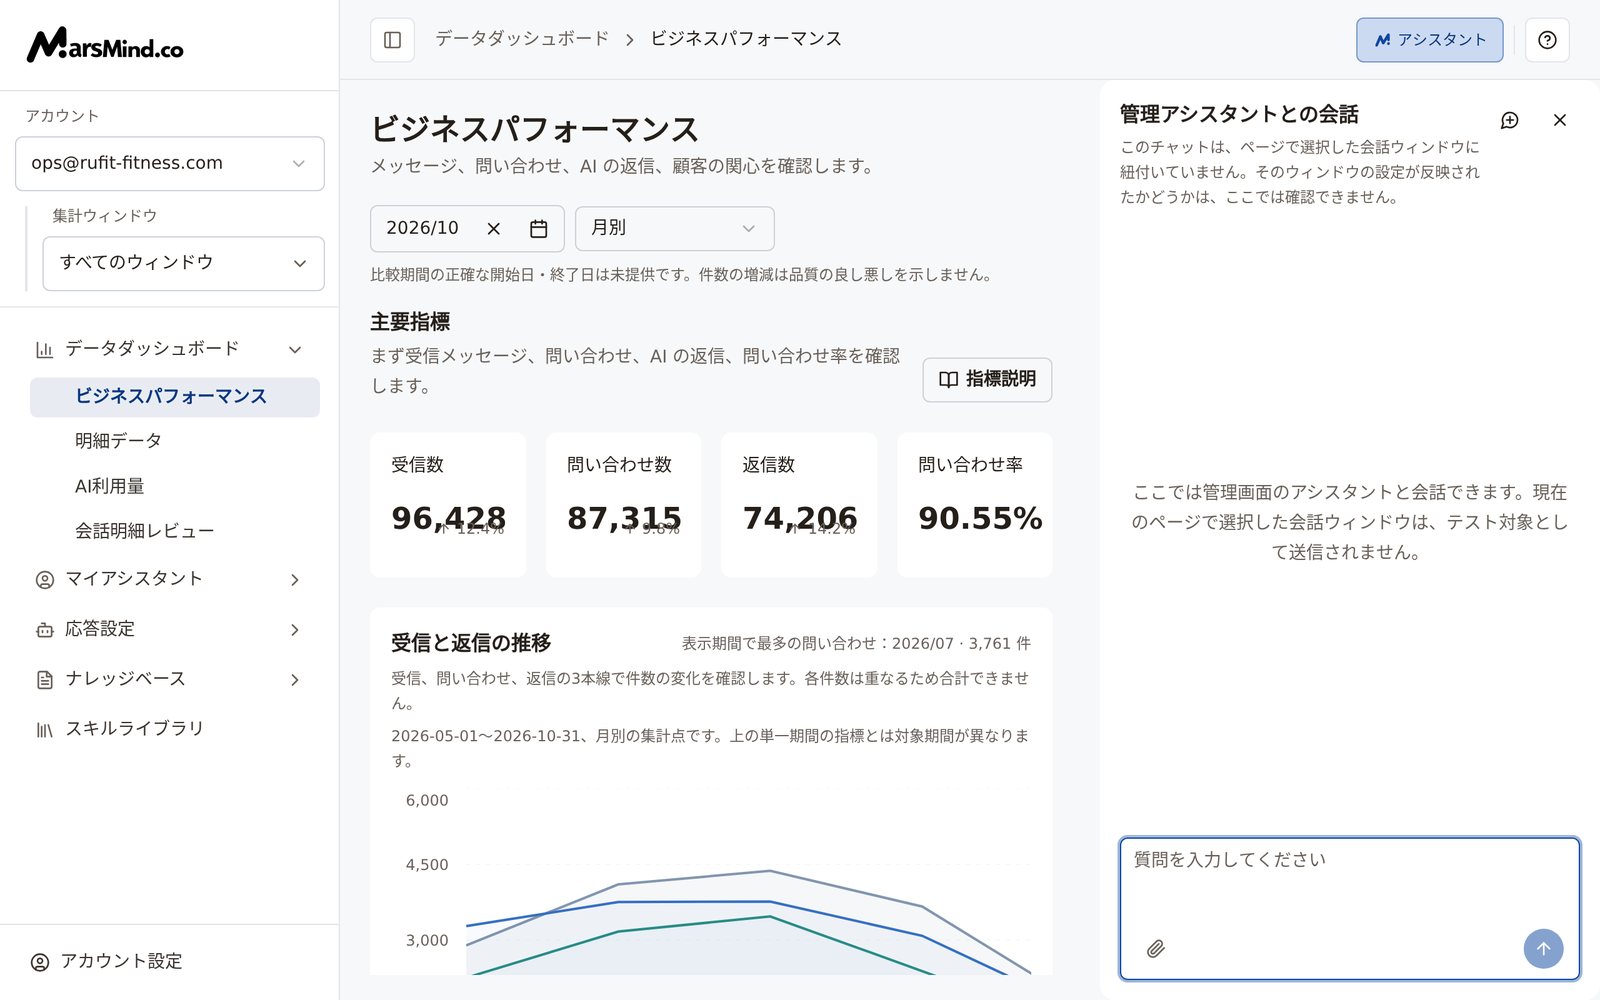Image resolution: width=1600 pixels, height=1000 pixels.
Task: Select ビジネスパフォーマンス in the sidebar
Action: tap(175, 397)
